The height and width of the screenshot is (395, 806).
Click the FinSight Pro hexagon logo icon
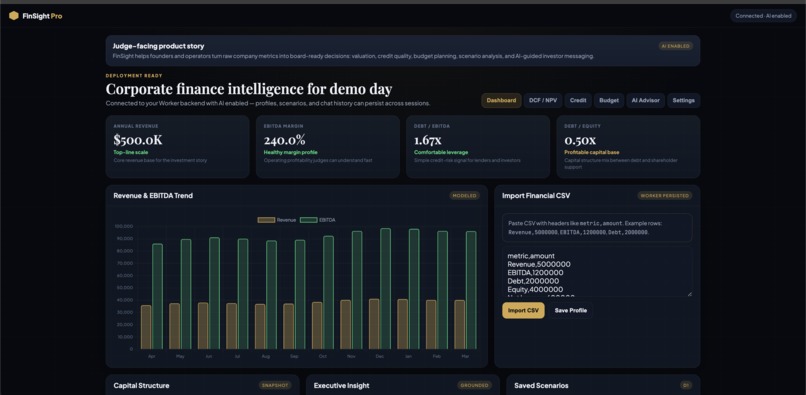pos(13,16)
